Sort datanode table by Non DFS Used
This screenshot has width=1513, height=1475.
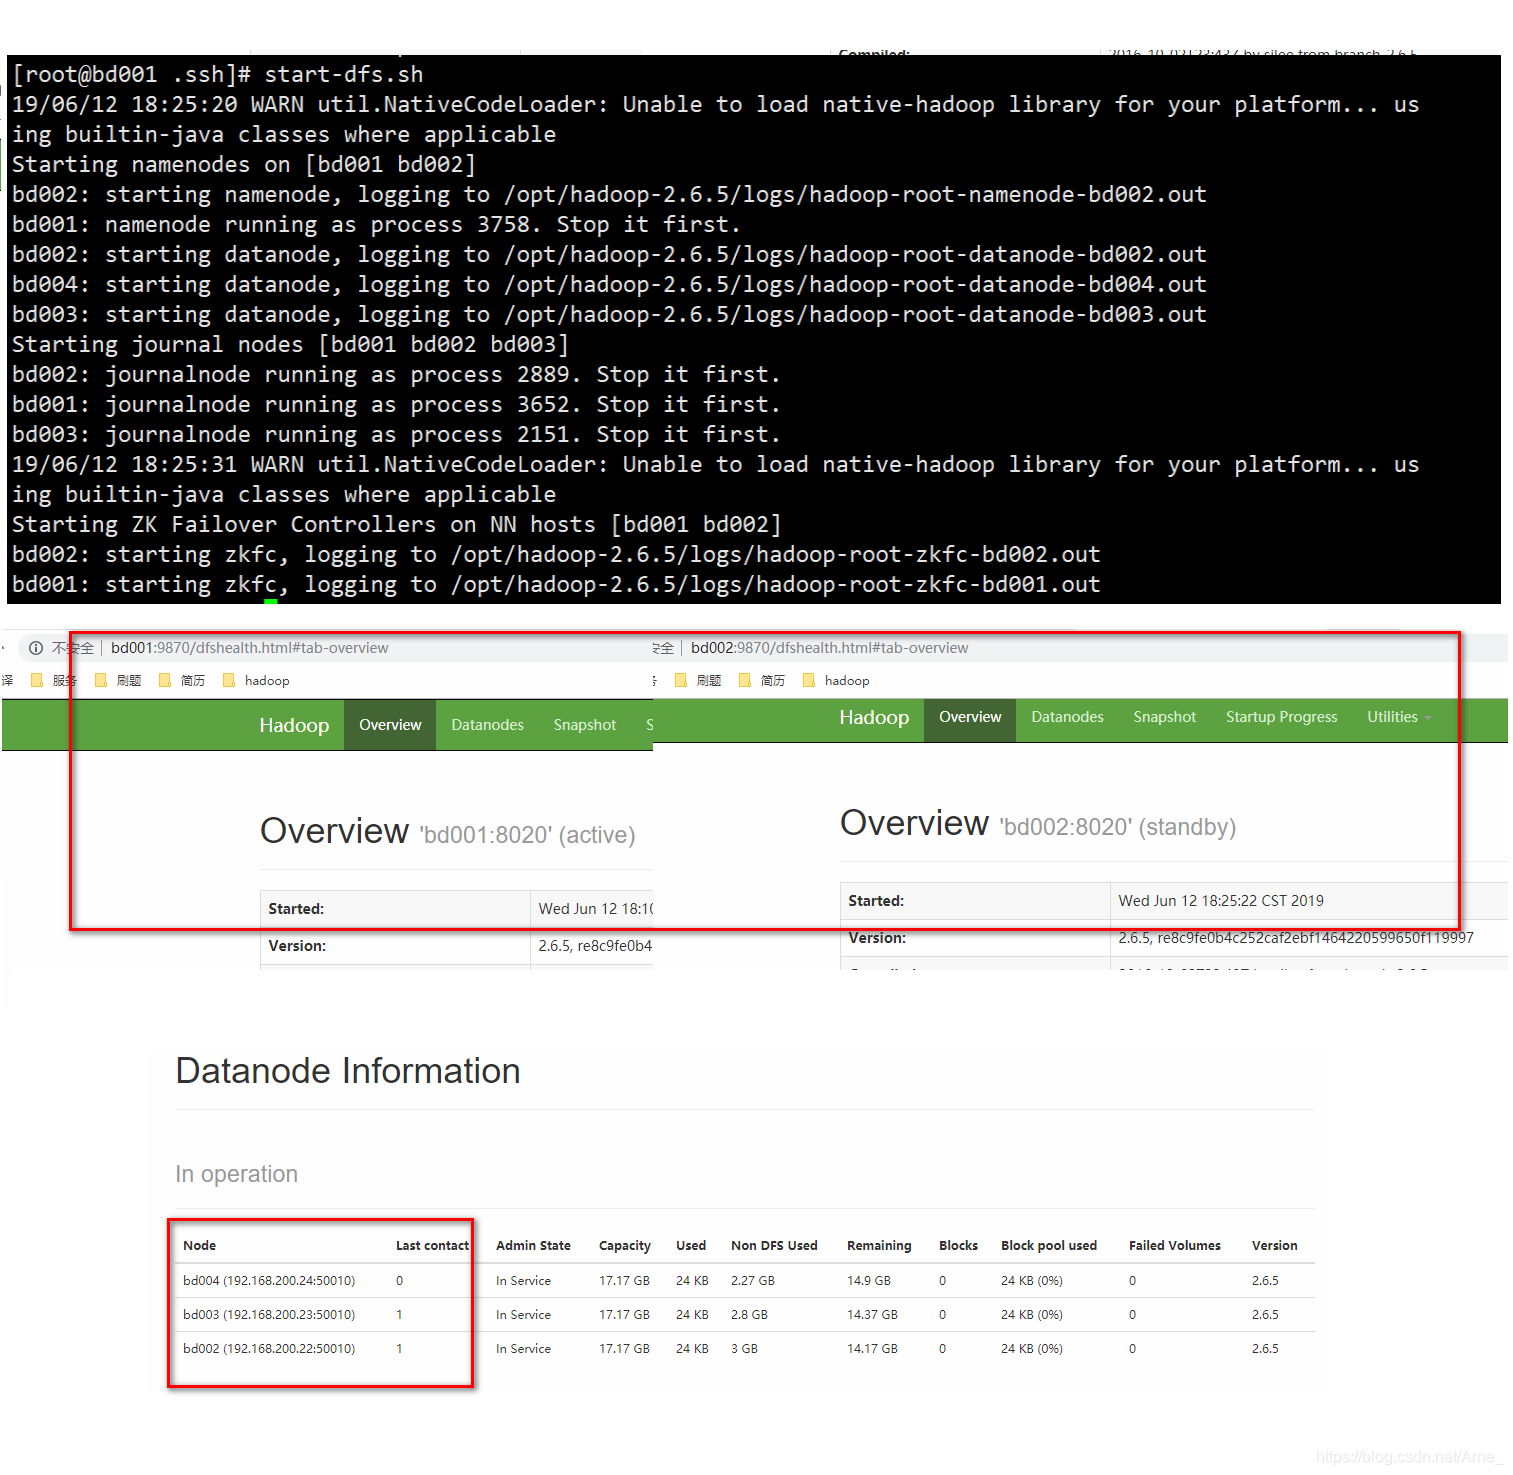774,1246
